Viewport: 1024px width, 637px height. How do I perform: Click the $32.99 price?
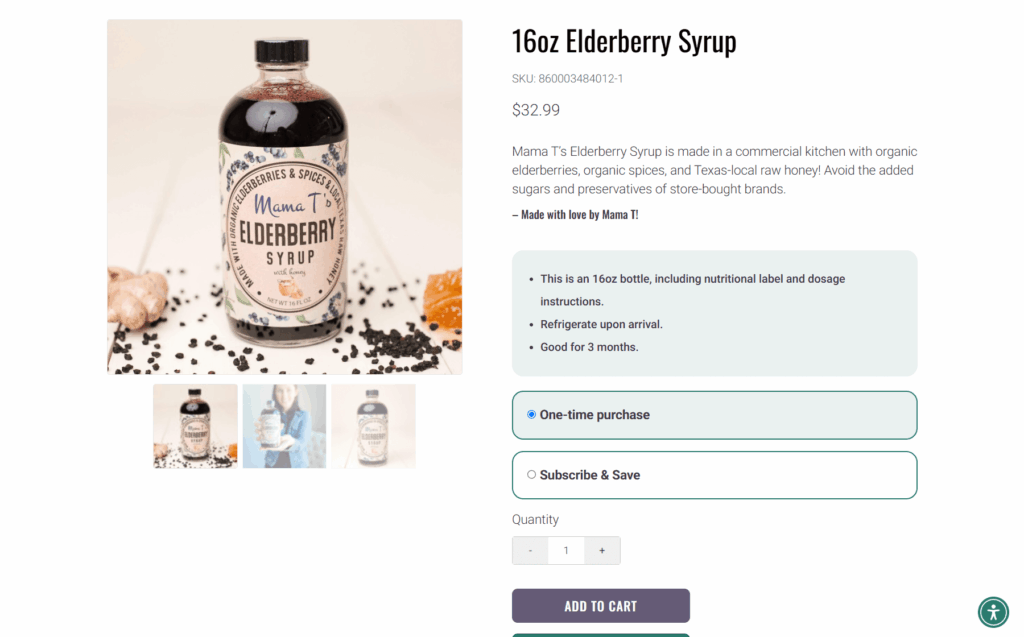[x=536, y=110]
